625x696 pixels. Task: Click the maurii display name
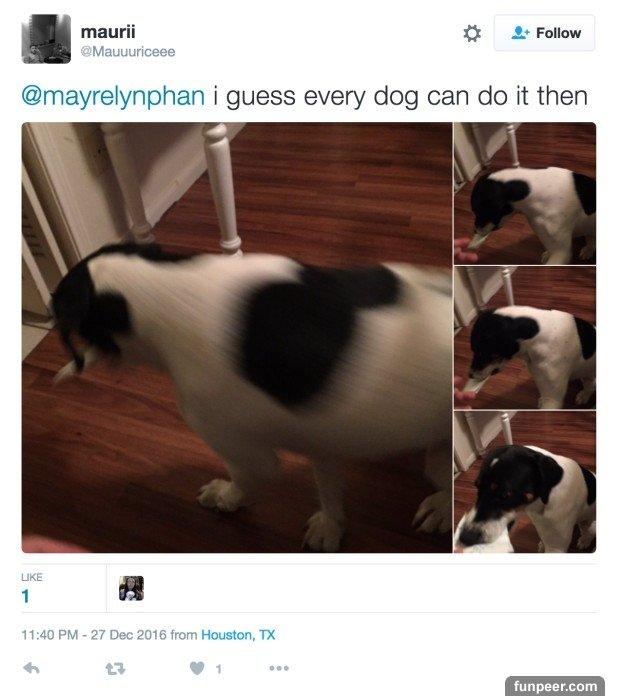pos(108,32)
